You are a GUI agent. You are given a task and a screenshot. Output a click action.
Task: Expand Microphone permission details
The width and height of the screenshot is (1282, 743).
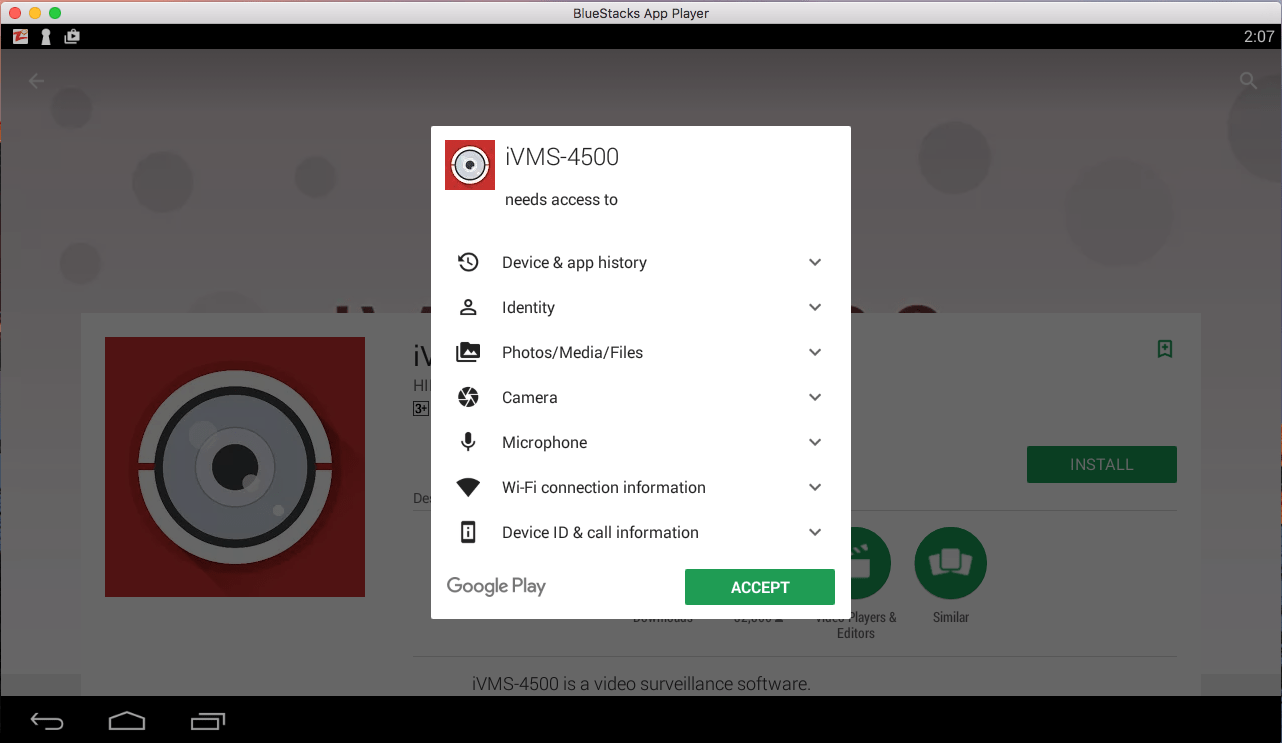tap(815, 442)
